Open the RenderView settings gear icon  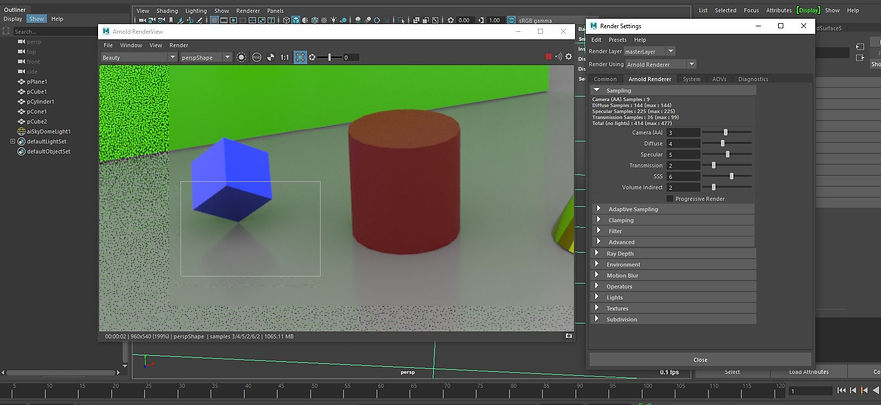click(x=568, y=57)
